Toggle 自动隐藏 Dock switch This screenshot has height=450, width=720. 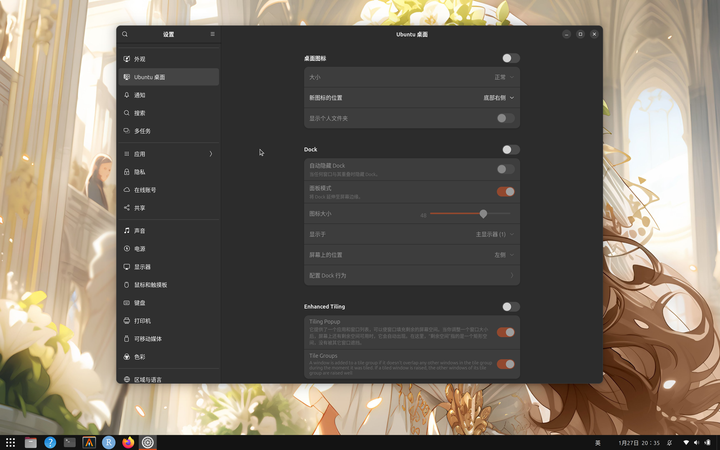[x=506, y=169]
